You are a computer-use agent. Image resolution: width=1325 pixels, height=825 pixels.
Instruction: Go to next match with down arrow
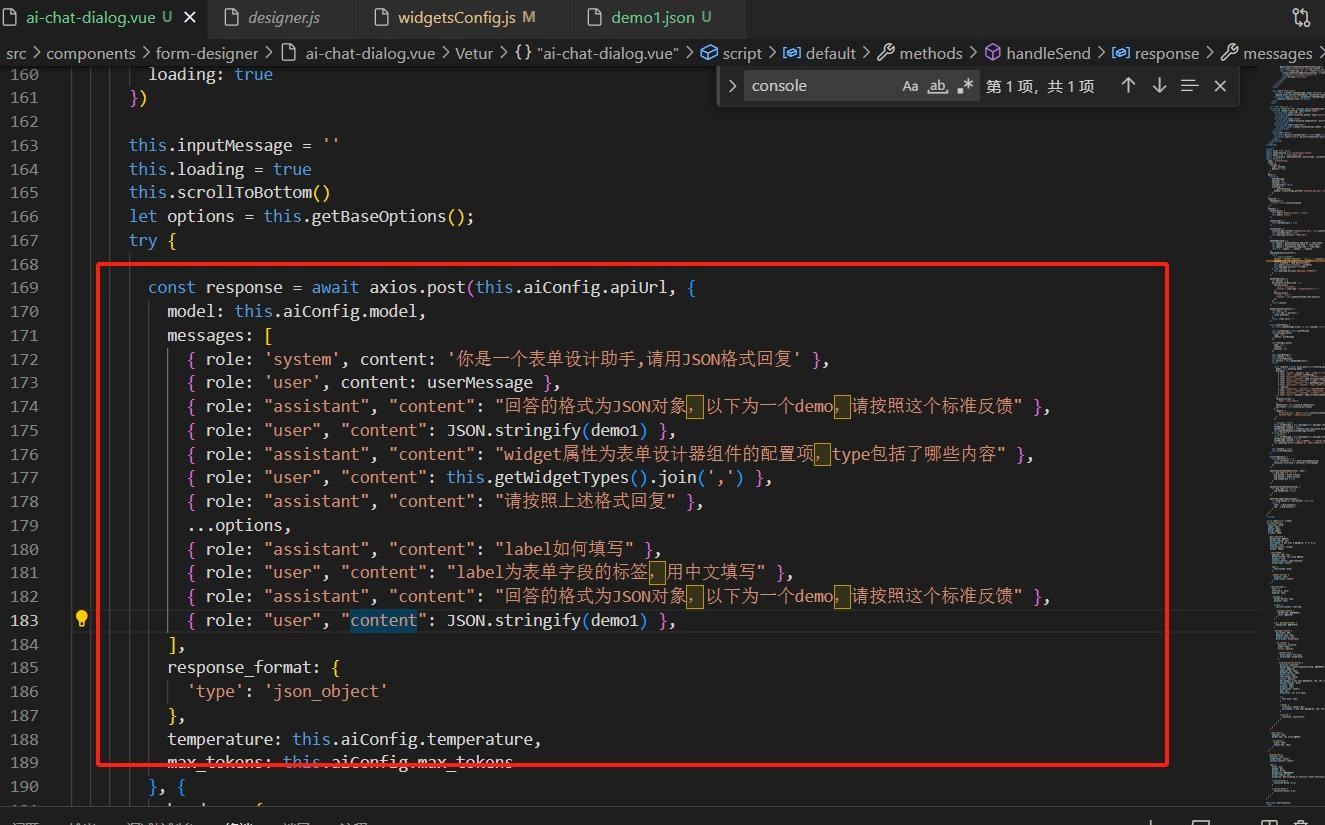1159,86
